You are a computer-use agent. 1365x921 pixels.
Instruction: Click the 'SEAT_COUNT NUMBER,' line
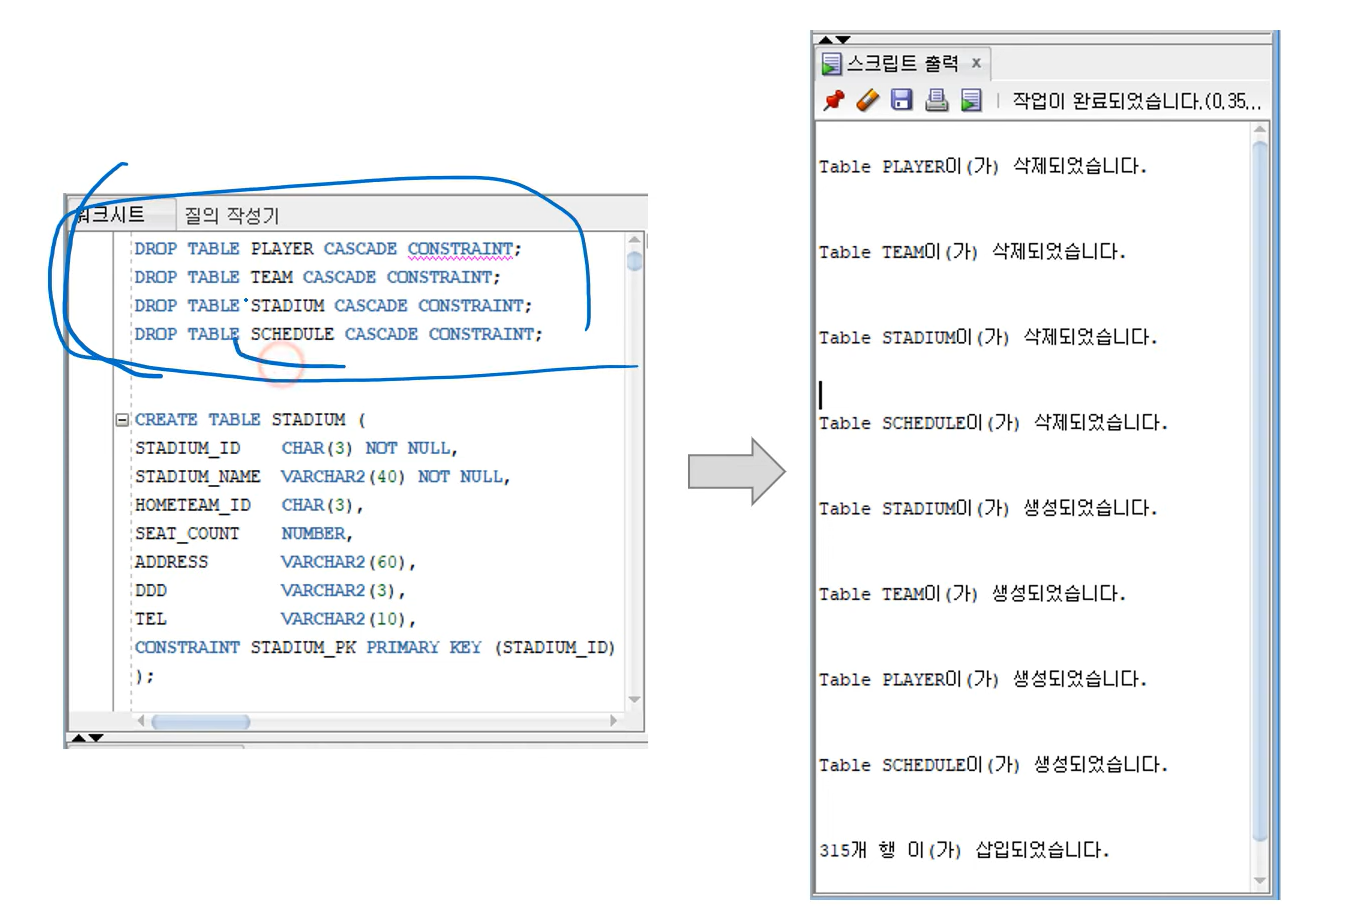[x=244, y=534]
